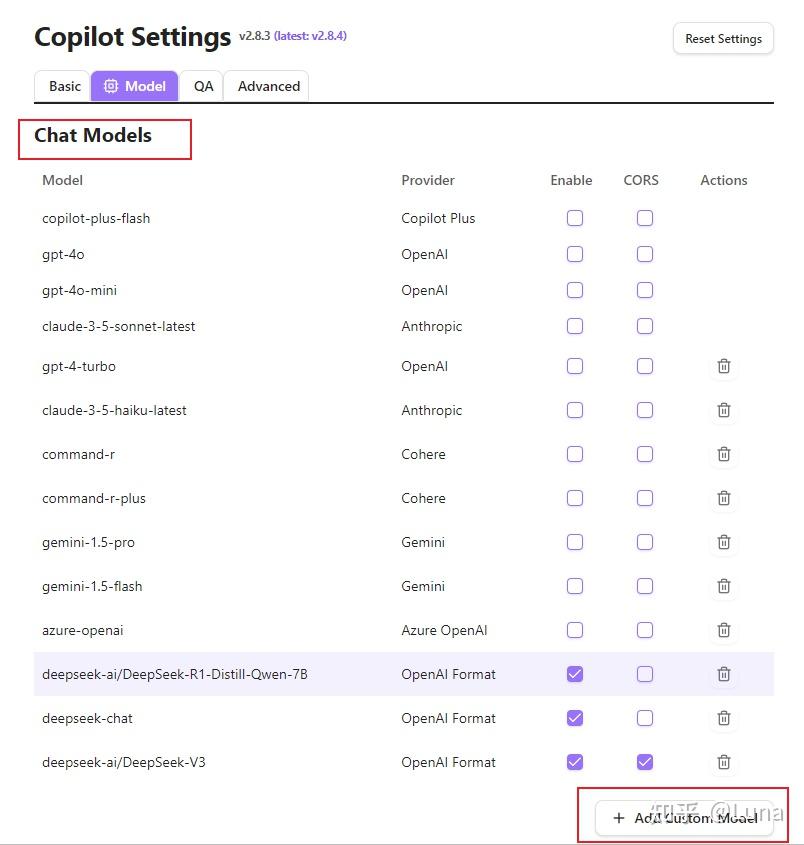This screenshot has height=845, width=804.
Task: Enable the gpt-4o model
Action: coord(575,254)
